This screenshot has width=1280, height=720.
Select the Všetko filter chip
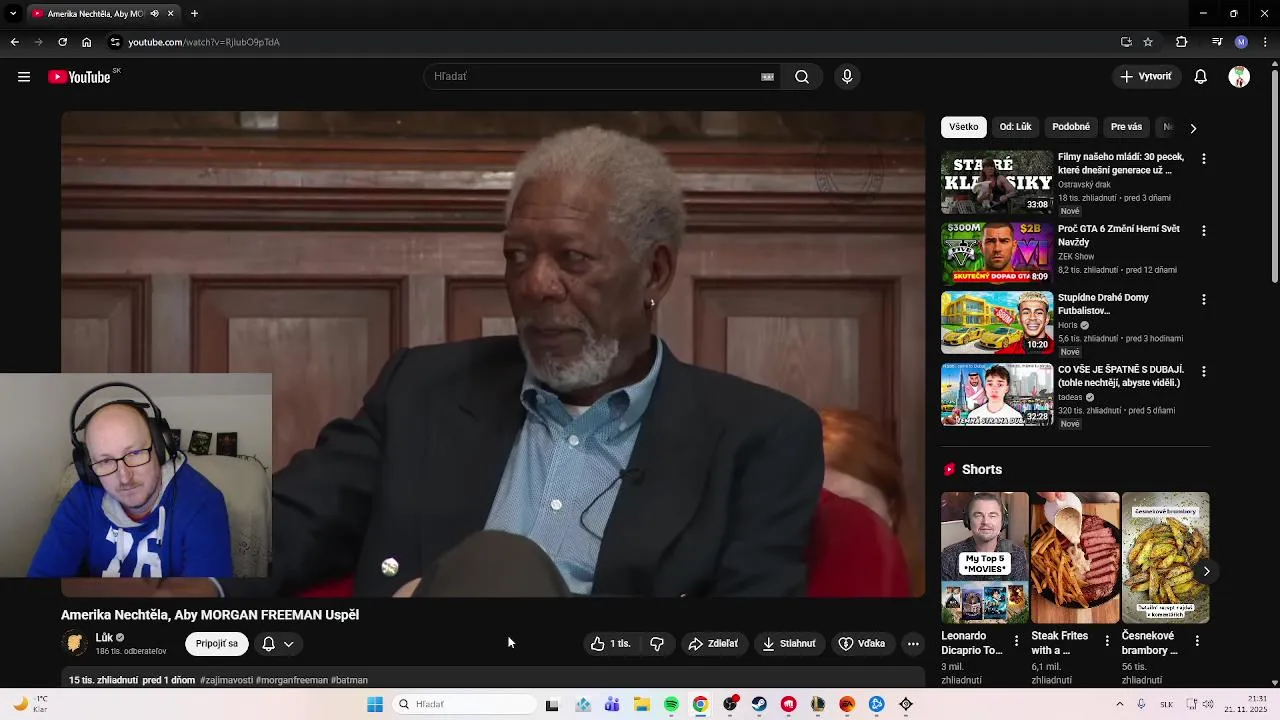click(964, 127)
